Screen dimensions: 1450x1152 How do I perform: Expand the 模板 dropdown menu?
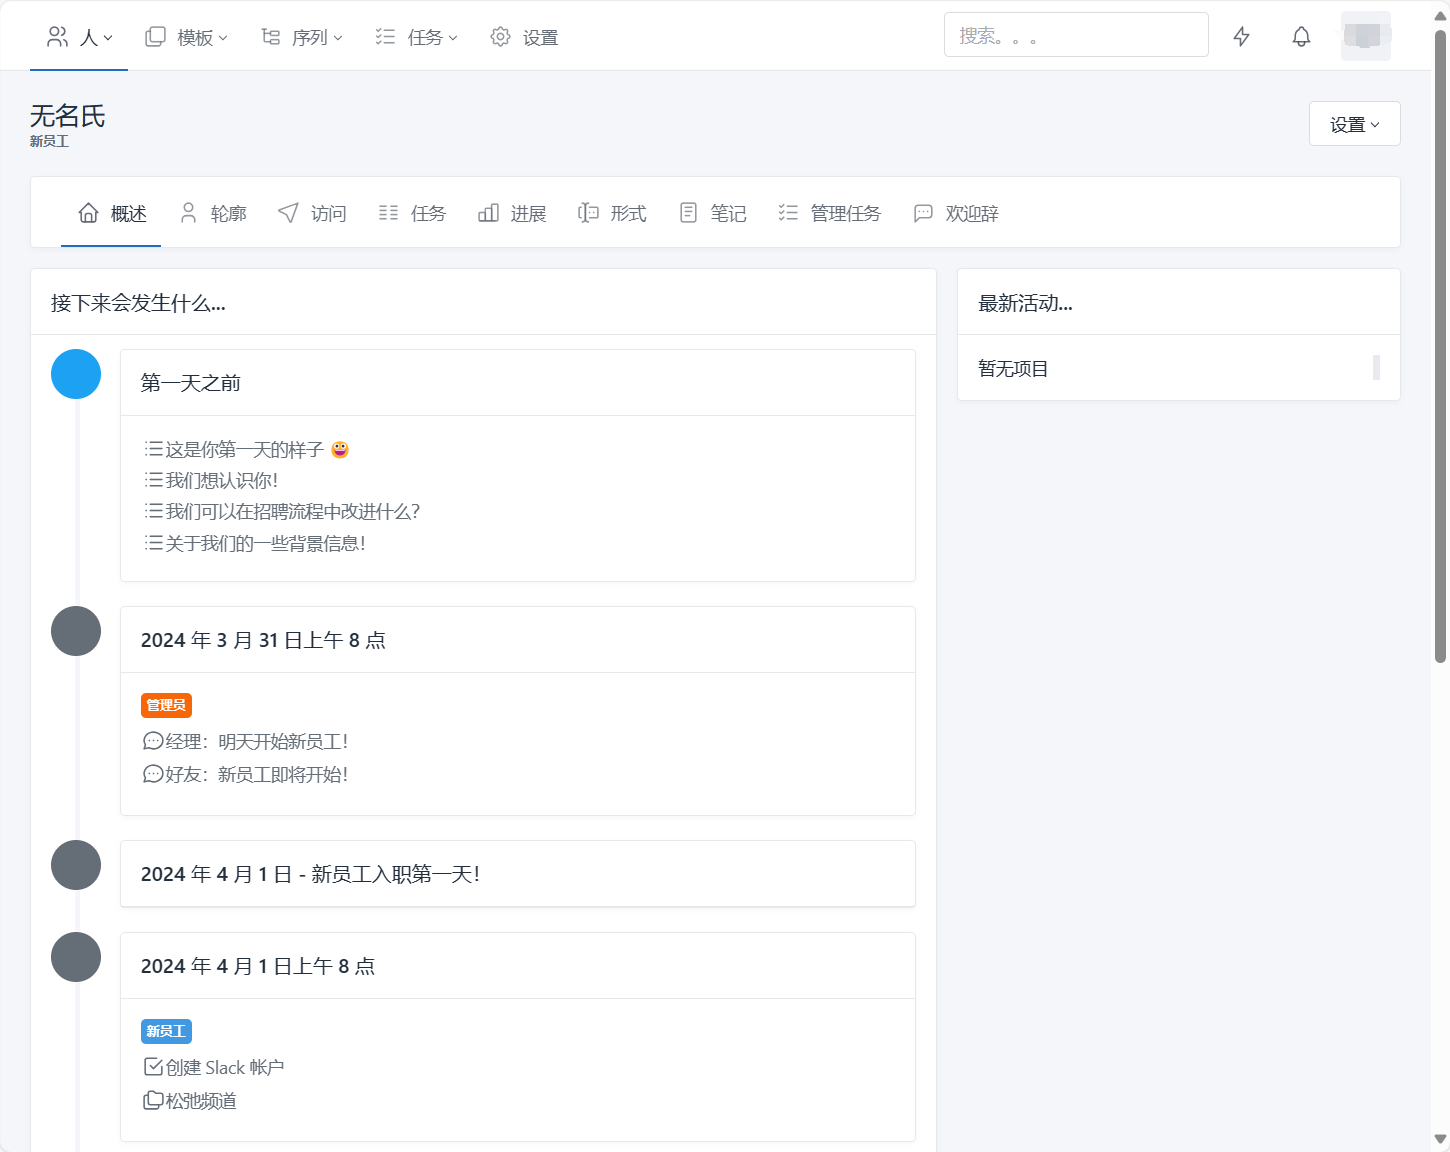coord(187,37)
